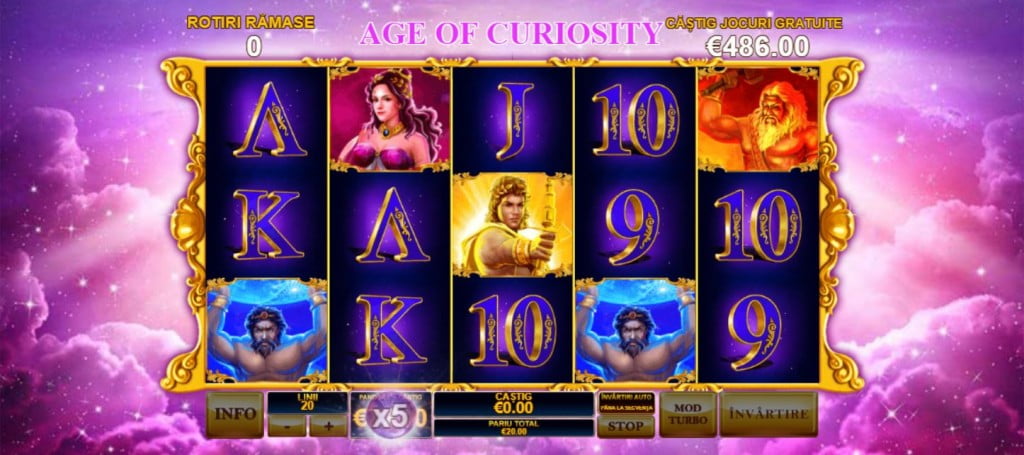
Task: Click the €486.00 free games win amount
Action: coord(758,46)
